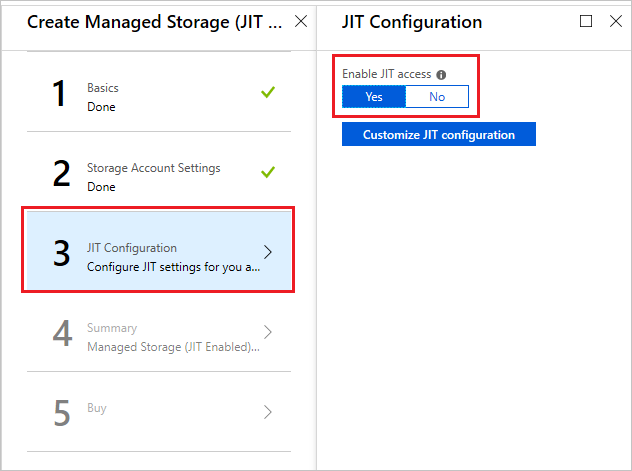Select the Summary step
This screenshot has width=632, height=471.
150,337
